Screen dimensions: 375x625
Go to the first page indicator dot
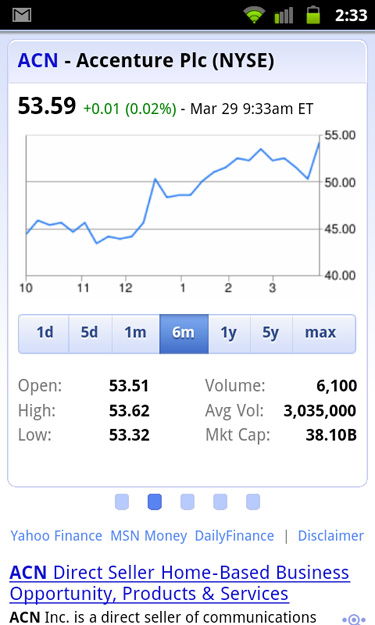tap(122, 502)
